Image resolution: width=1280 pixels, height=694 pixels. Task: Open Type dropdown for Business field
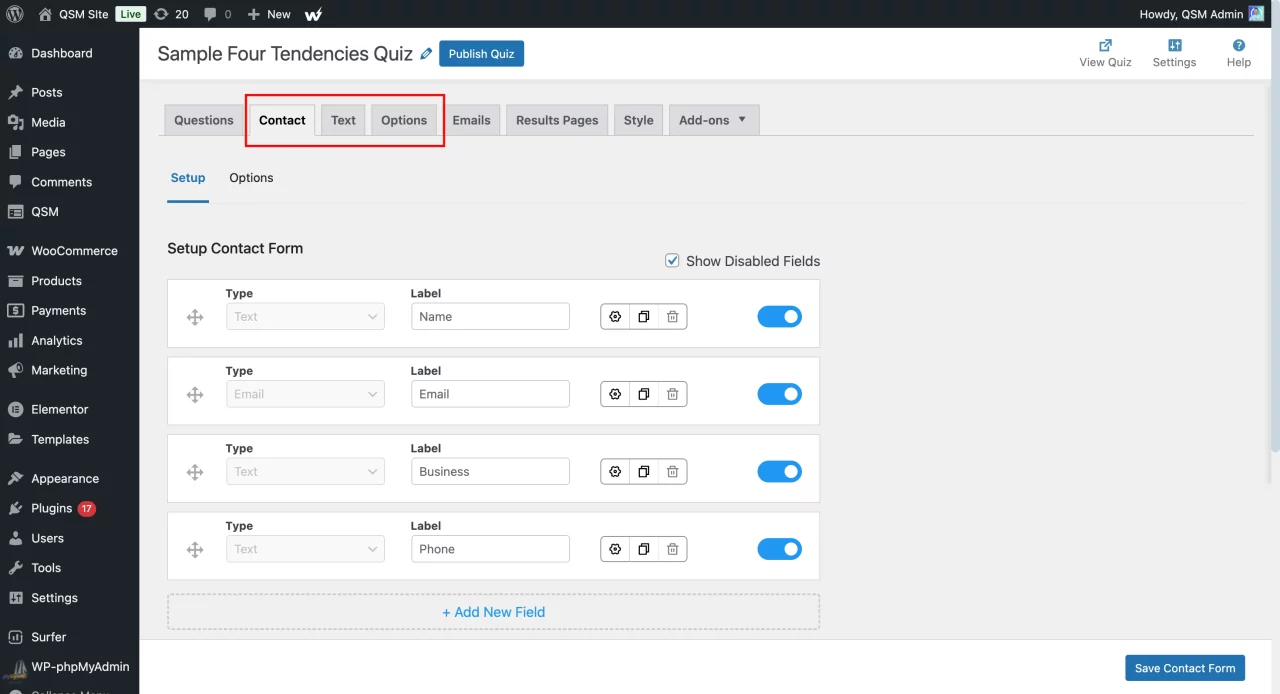click(x=305, y=472)
